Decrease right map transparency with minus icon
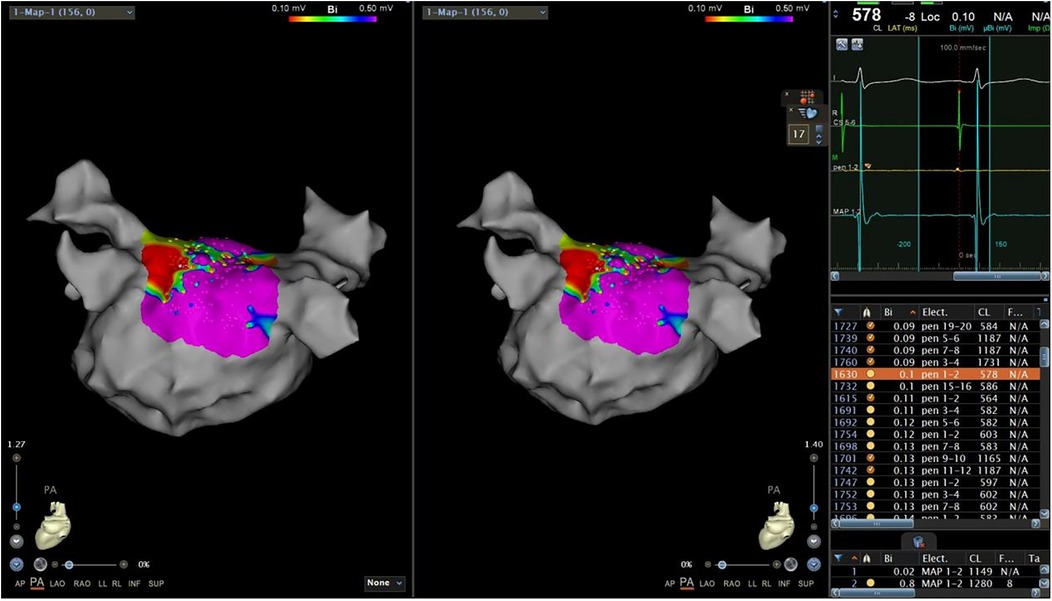The image size is (1052, 601). 708,565
